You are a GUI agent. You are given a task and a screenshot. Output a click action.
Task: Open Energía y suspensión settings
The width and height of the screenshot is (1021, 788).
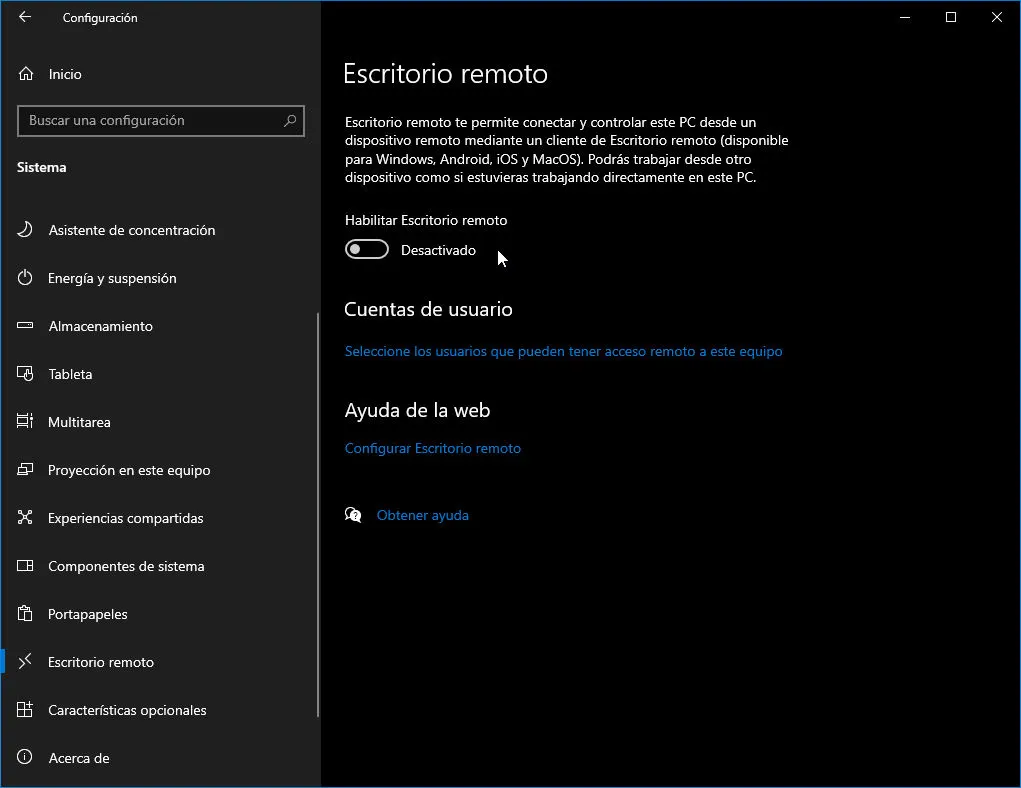click(x=160, y=278)
